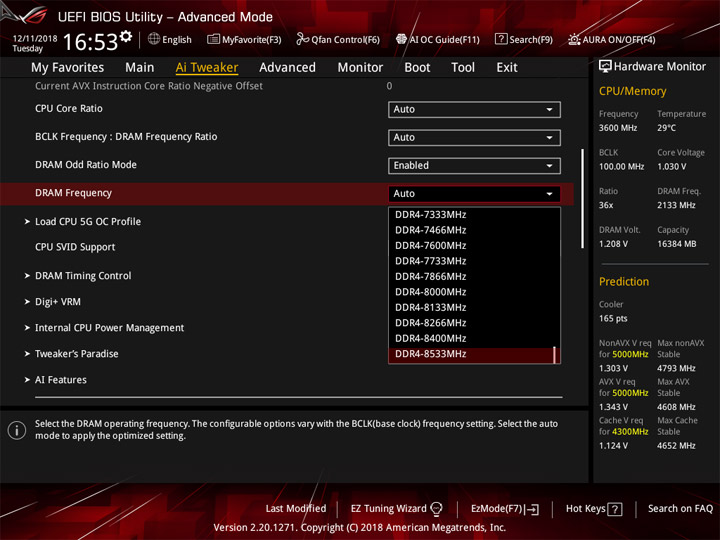Collapse the DRAM Frequency Auto dropdown
Viewport: 720px width, 540px height.
(x=474, y=194)
